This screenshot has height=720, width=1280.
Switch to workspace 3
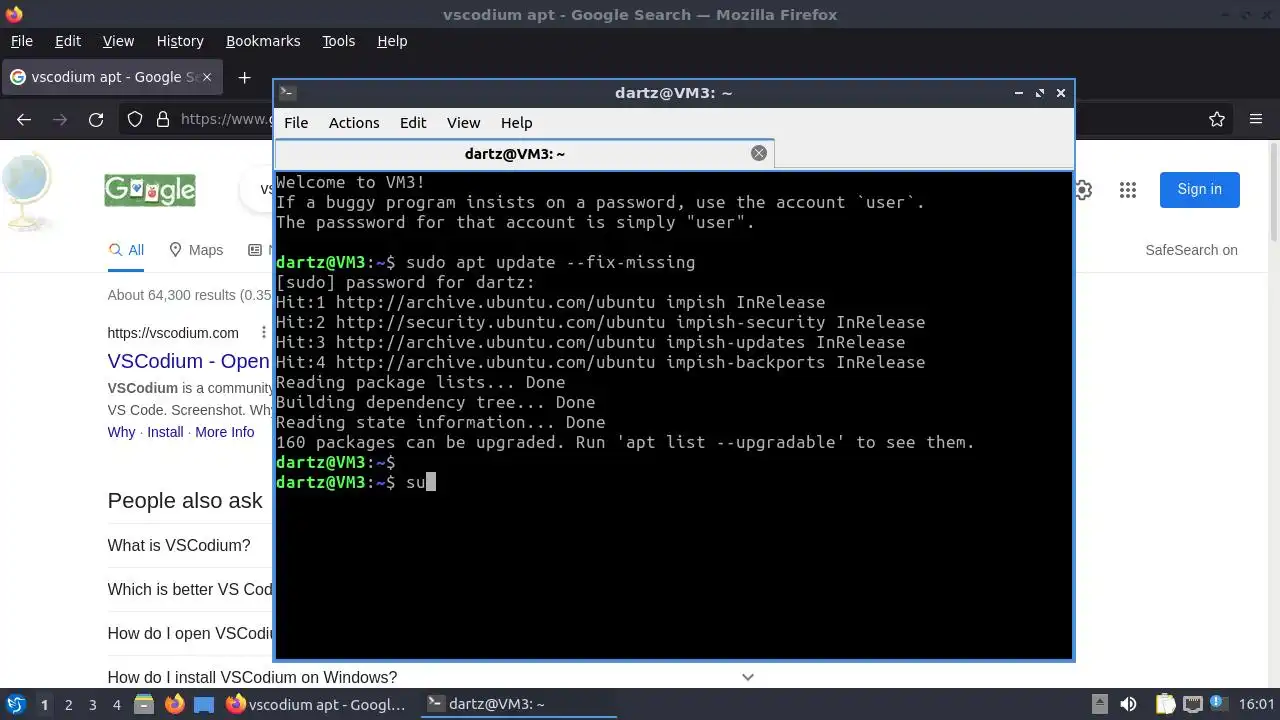point(92,704)
